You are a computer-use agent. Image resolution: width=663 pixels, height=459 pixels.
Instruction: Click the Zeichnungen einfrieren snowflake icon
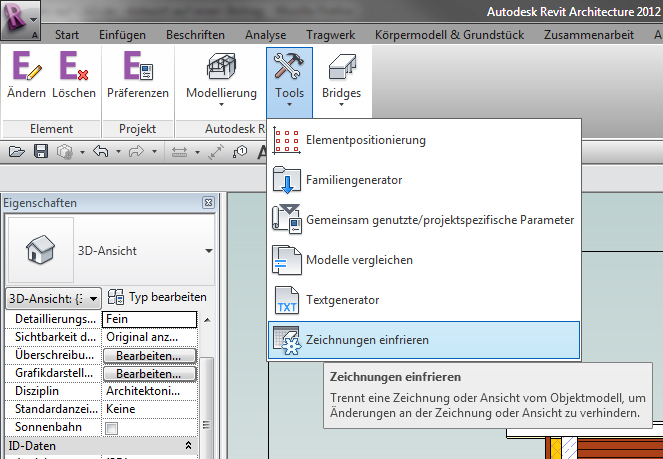click(287, 340)
